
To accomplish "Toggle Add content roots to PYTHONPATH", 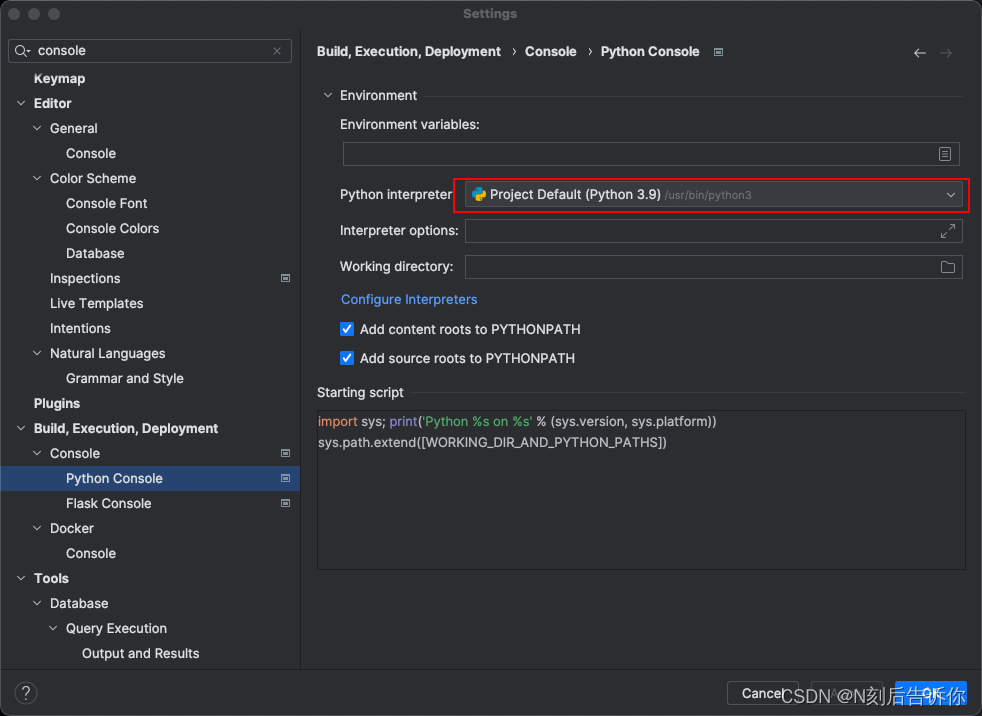I will (x=346, y=329).
